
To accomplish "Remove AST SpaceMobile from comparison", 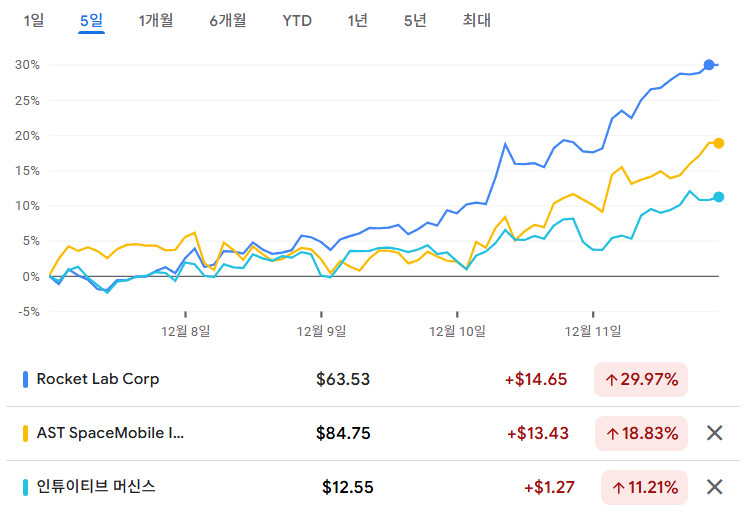I will (714, 433).
